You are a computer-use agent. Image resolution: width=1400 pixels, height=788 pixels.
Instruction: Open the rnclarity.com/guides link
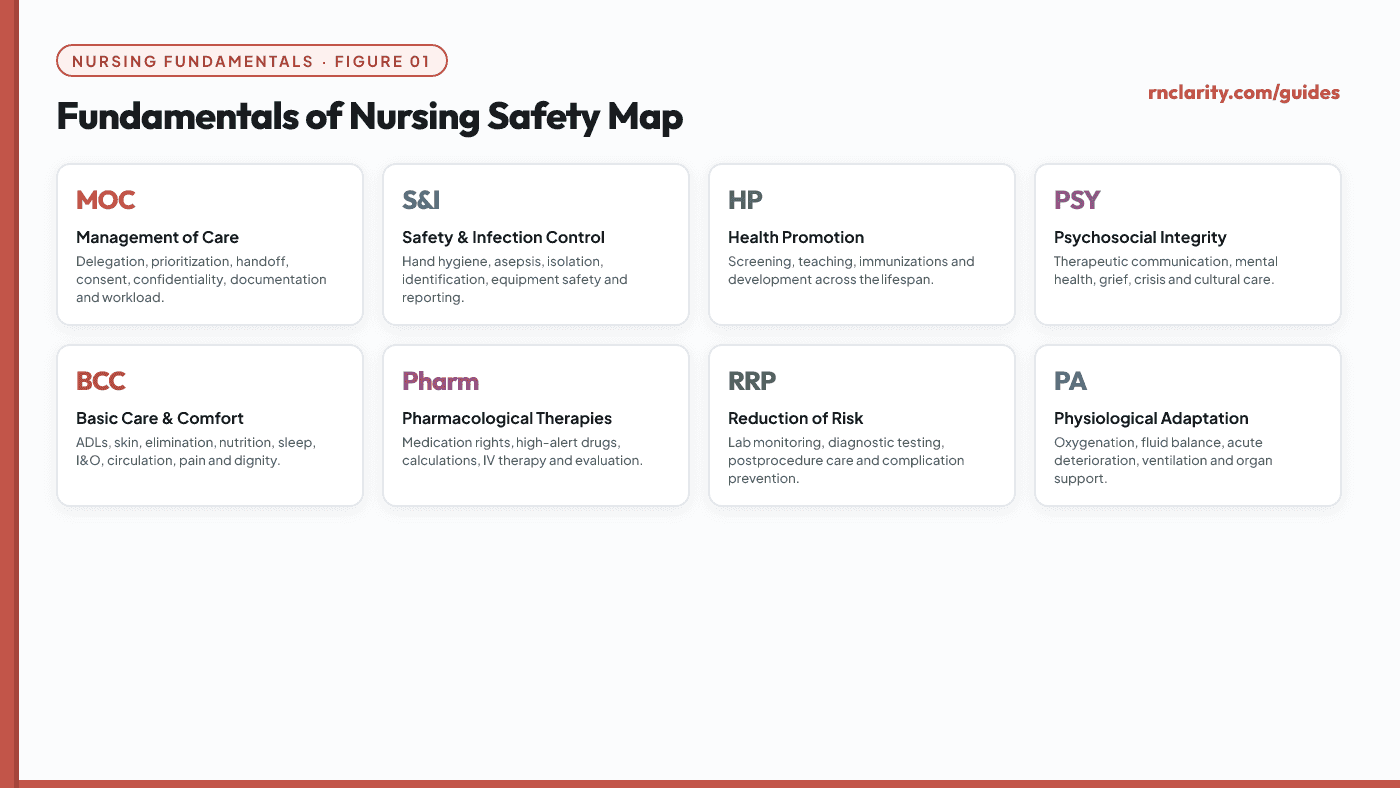pyautogui.click(x=1244, y=93)
